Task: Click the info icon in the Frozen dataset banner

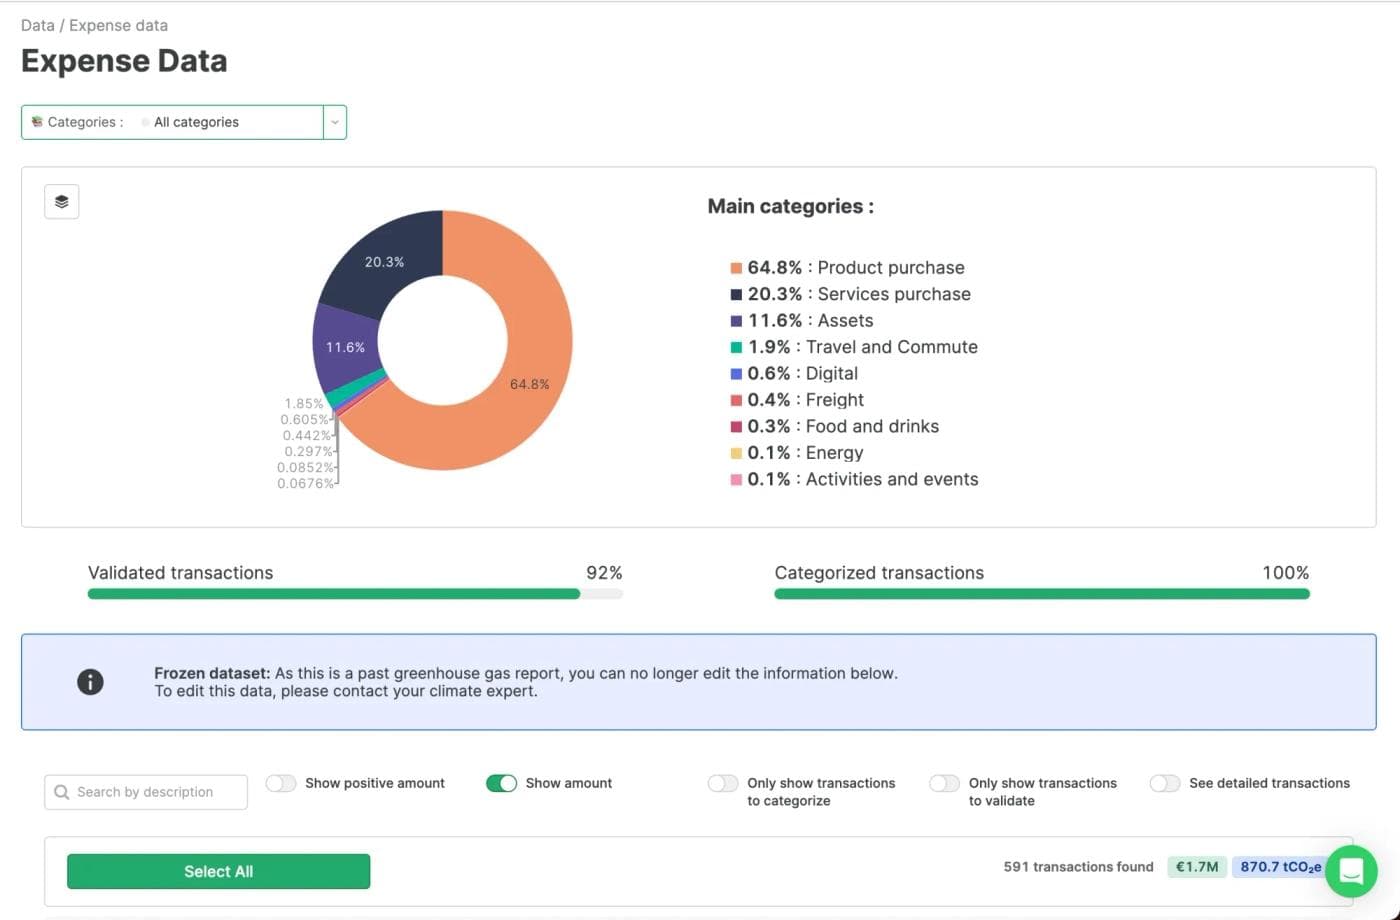Action: coord(90,682)
